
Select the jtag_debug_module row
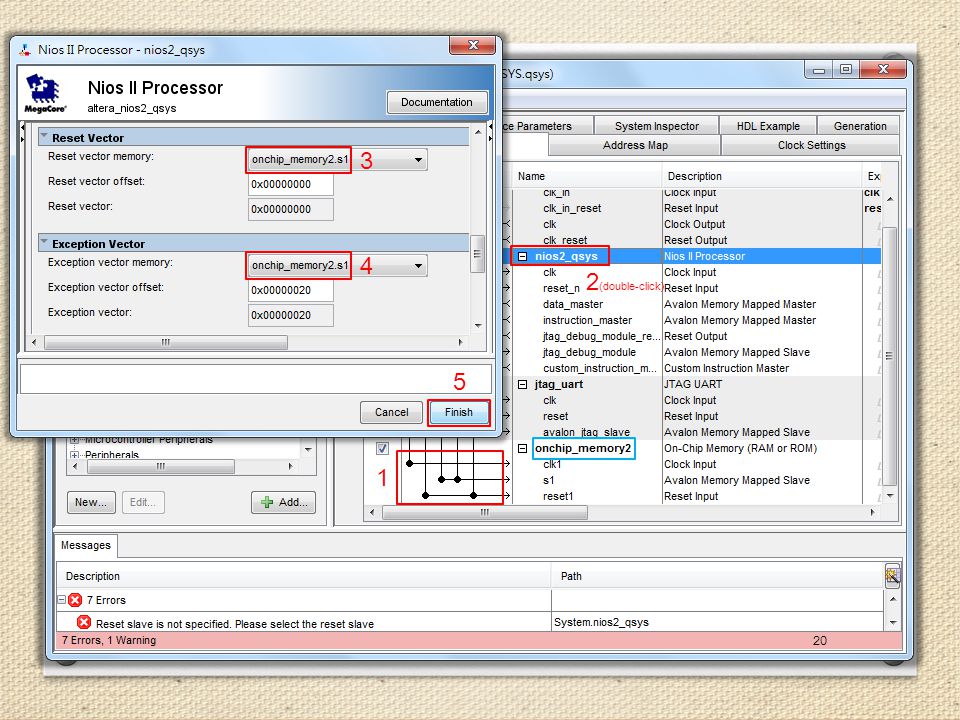pyautogui.click(x=696, y=353)
